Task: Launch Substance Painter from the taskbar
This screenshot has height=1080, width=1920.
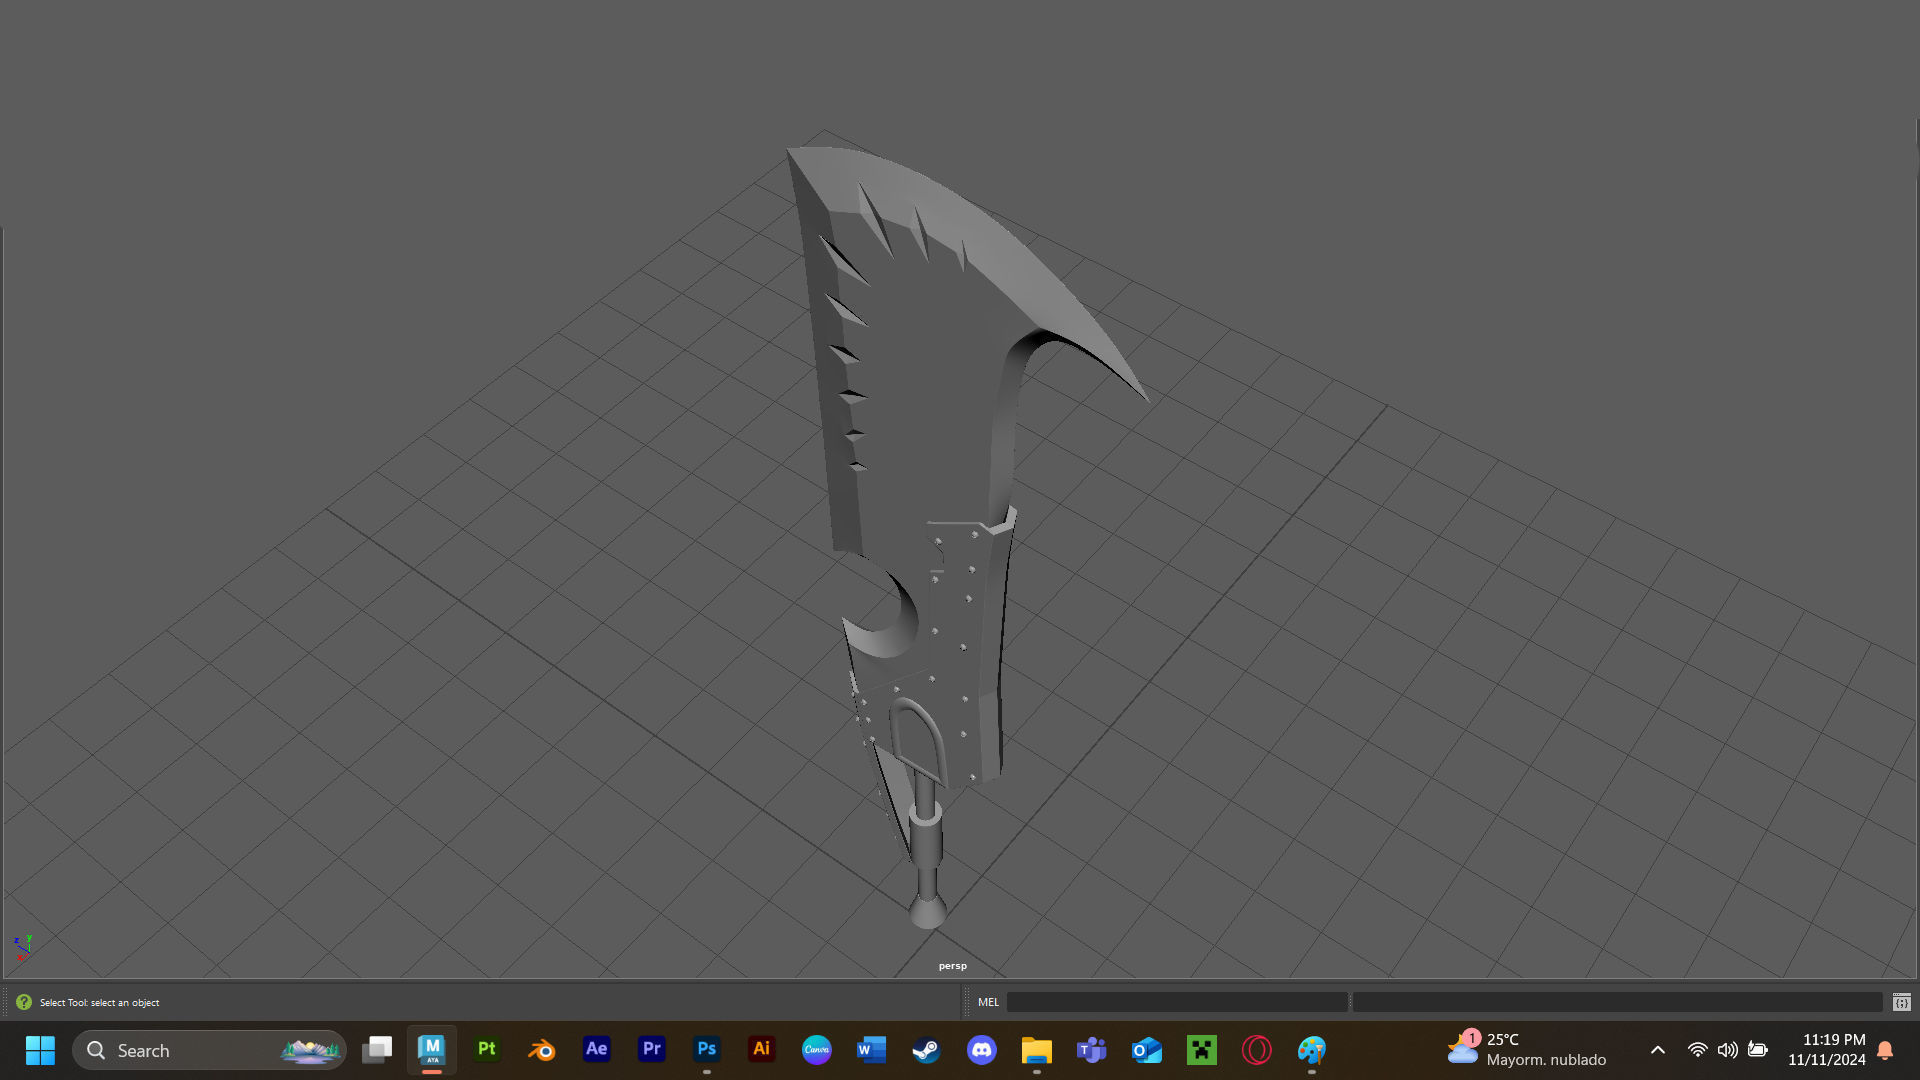Action: pos(487,1050)
